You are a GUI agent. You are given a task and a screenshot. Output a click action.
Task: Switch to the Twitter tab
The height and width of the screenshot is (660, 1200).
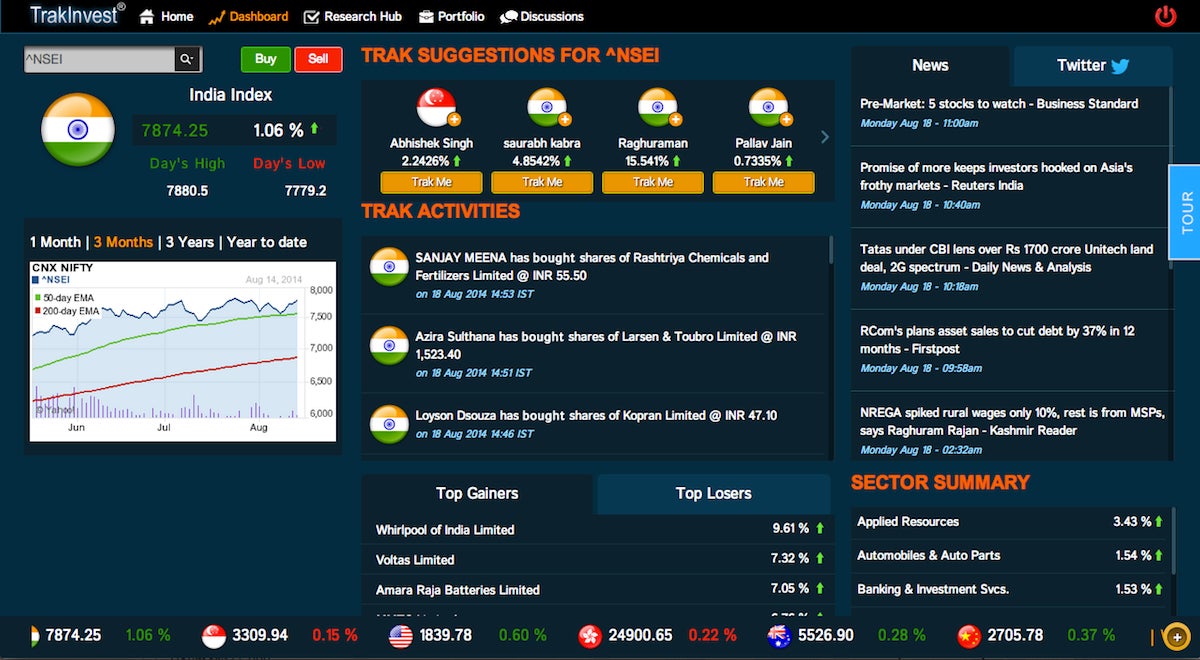(1093, 65)
